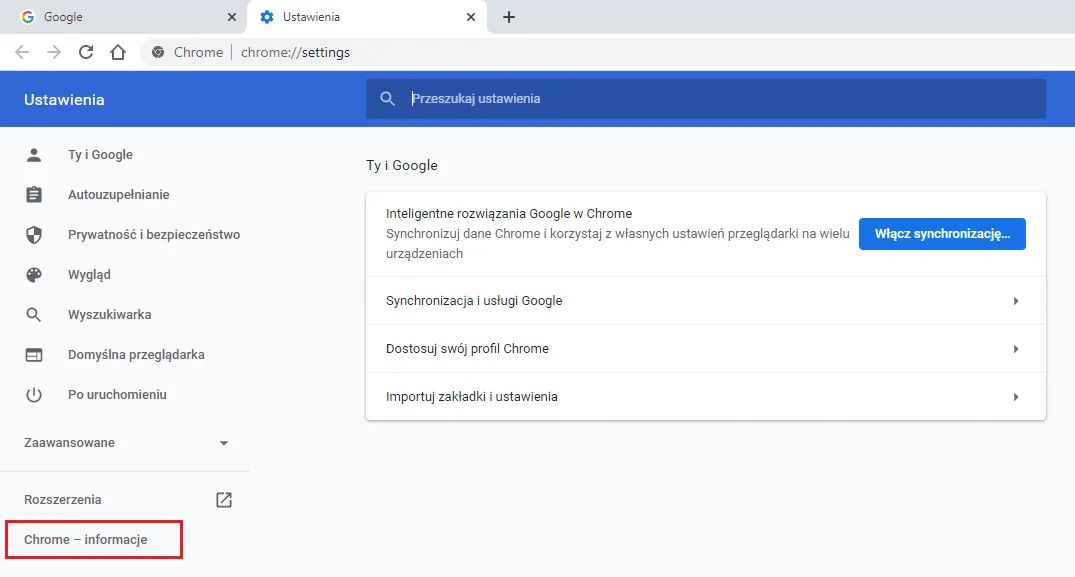Focus the Przeszukaj ustawienia search field

point(705,99)
